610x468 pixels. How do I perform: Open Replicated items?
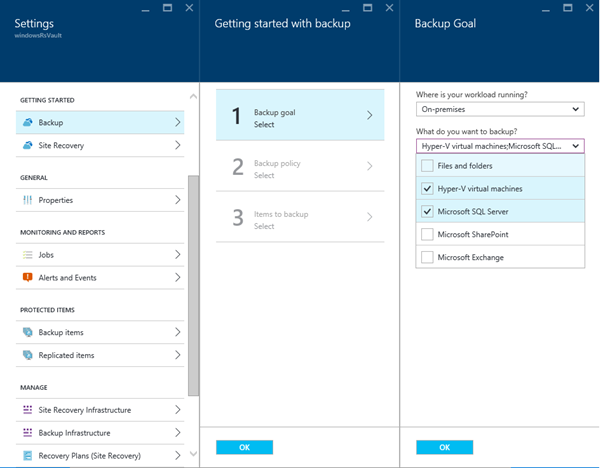pyautogui.click(x=100, y=355)
